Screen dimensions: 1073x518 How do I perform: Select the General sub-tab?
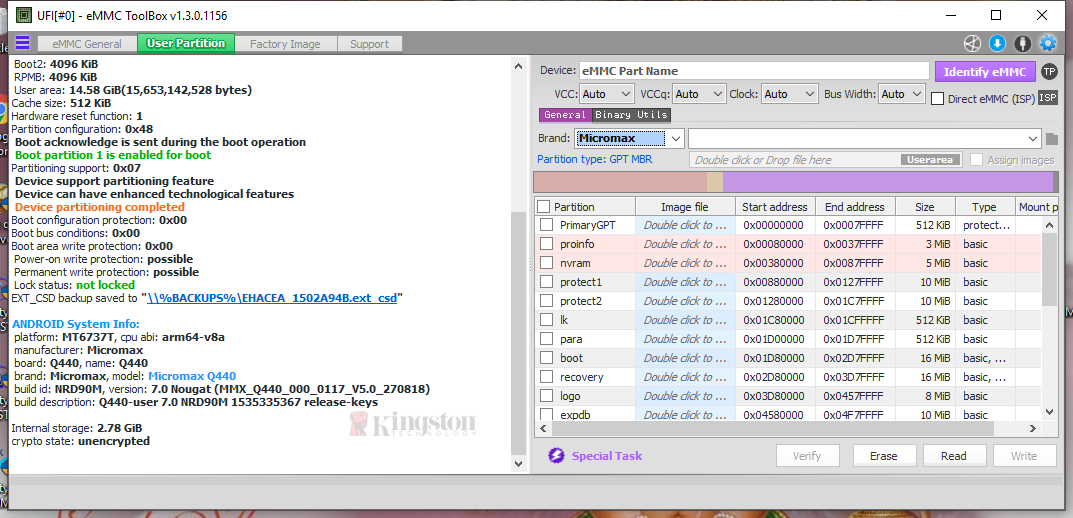(565, 115)
